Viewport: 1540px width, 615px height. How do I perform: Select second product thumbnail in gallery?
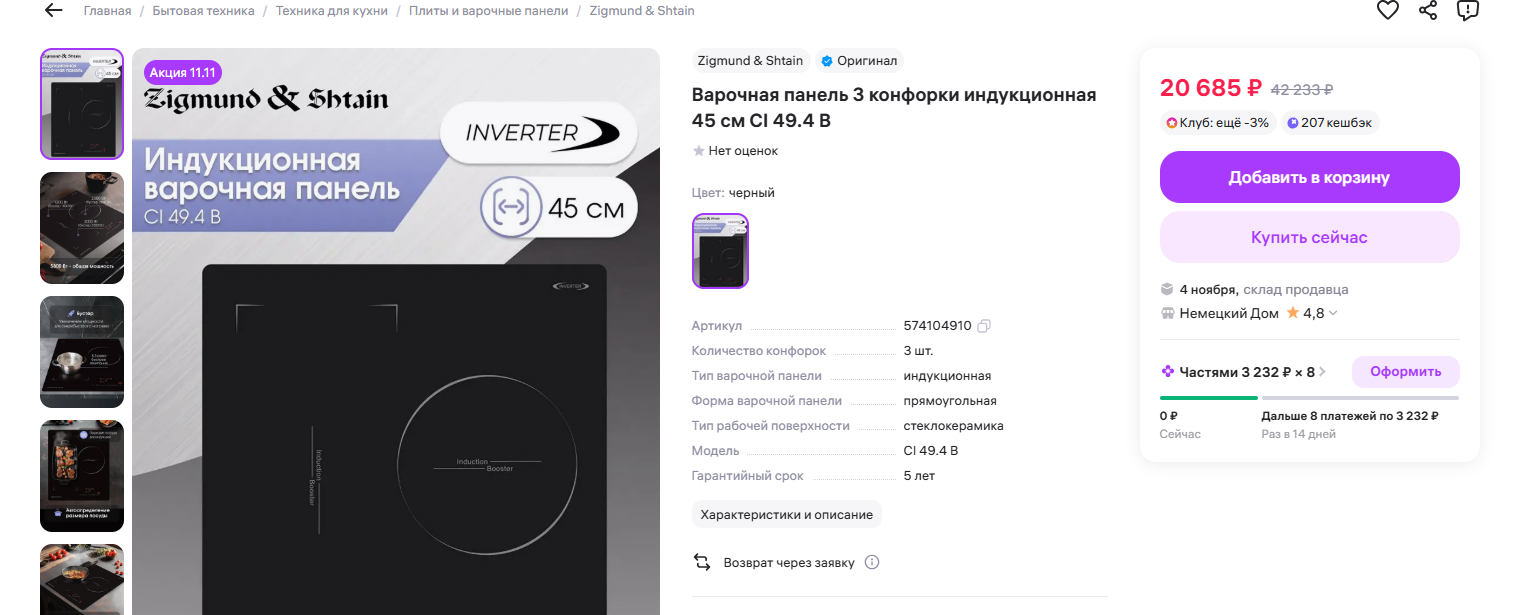(x=82, y=228)
